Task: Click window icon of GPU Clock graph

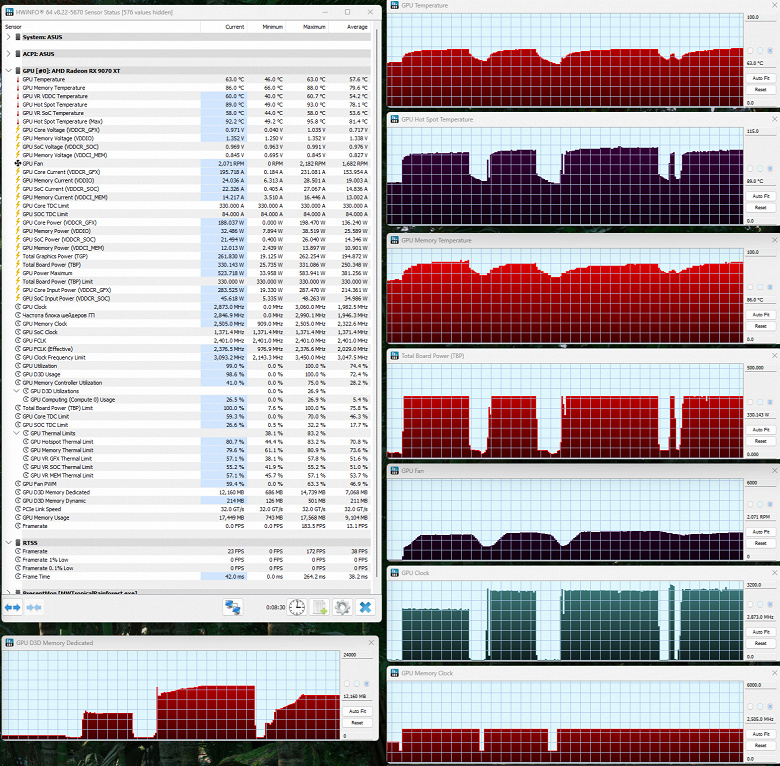Action: [x=394, y=573]
